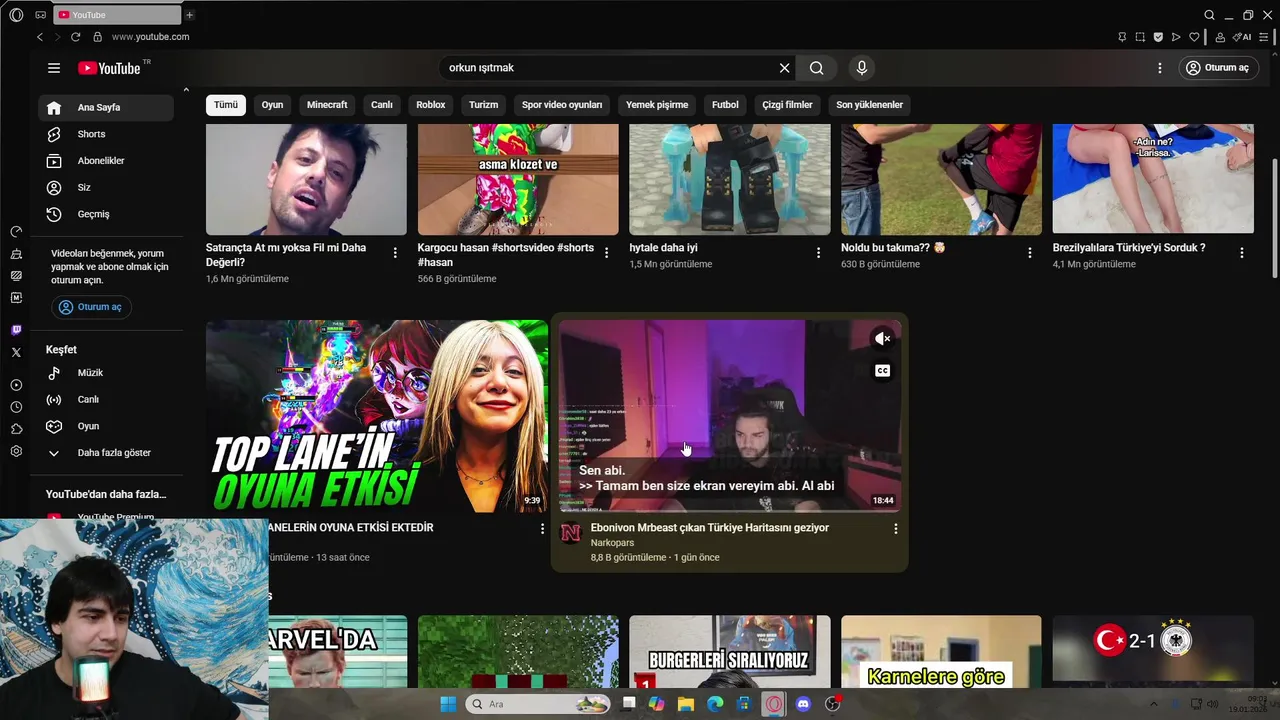This screenshot has width=1280, height=720.
Task: Click the address bar lock icon
Action: pyautogui.click(x=97, y=37)
